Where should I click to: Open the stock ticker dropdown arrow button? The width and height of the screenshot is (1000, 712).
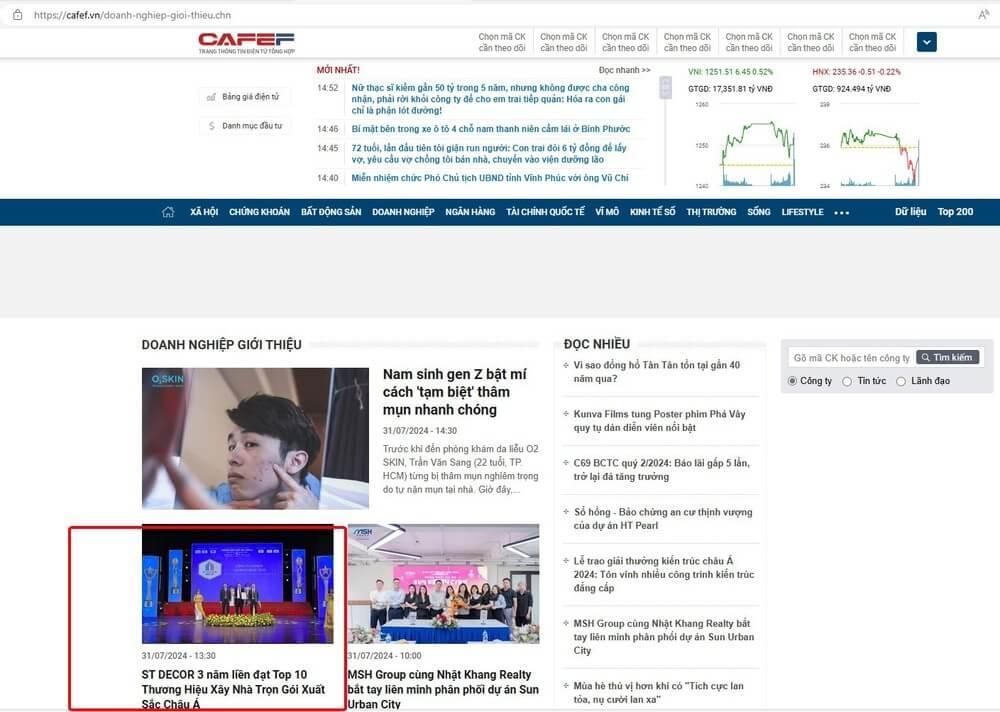click(x=927, y=42)
